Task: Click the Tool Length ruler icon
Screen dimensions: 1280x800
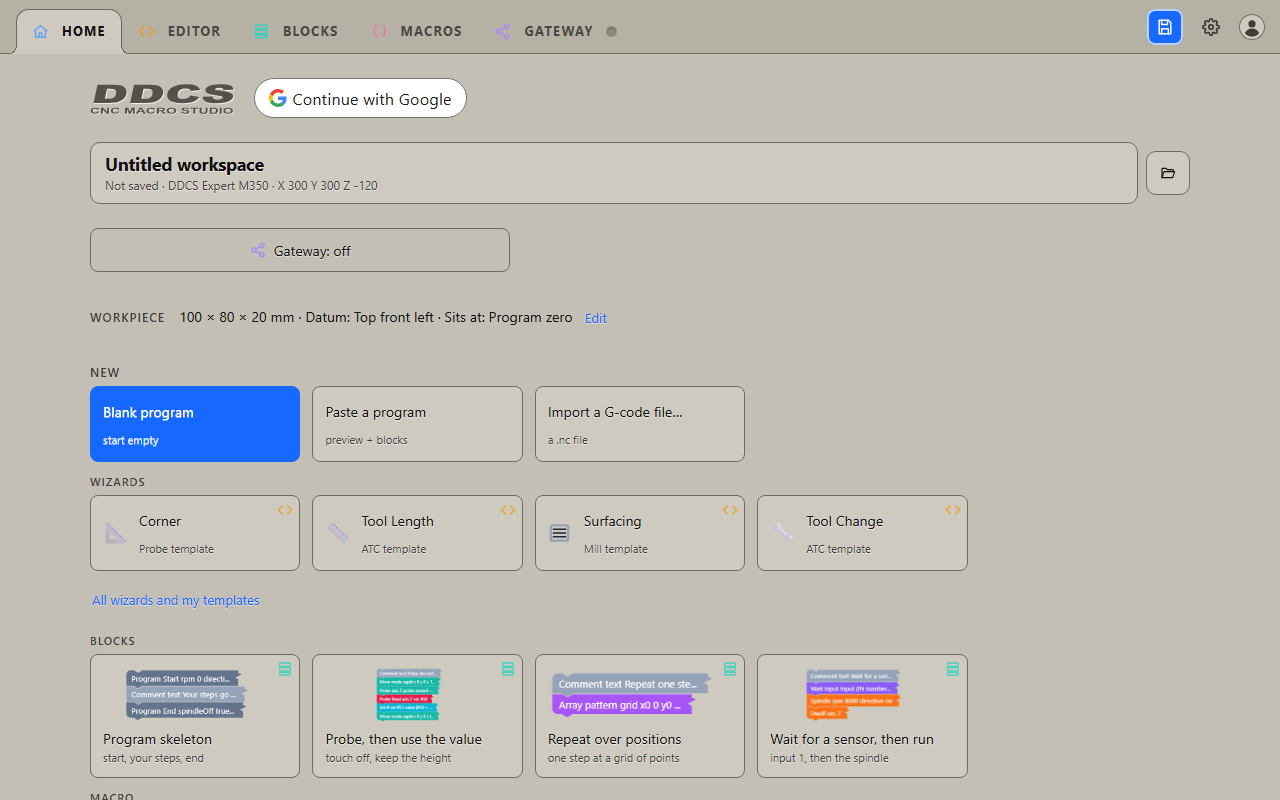Action: (338, 533)
